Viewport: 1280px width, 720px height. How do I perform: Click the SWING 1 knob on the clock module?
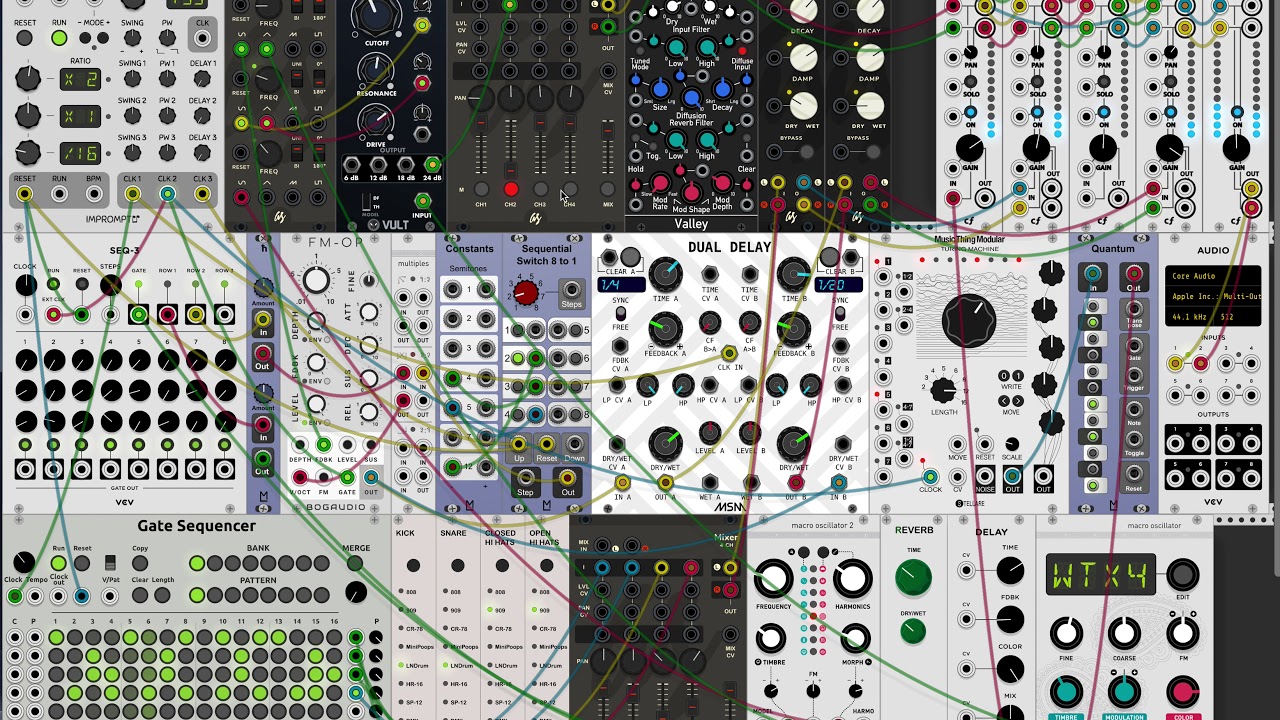pos(132,80)
